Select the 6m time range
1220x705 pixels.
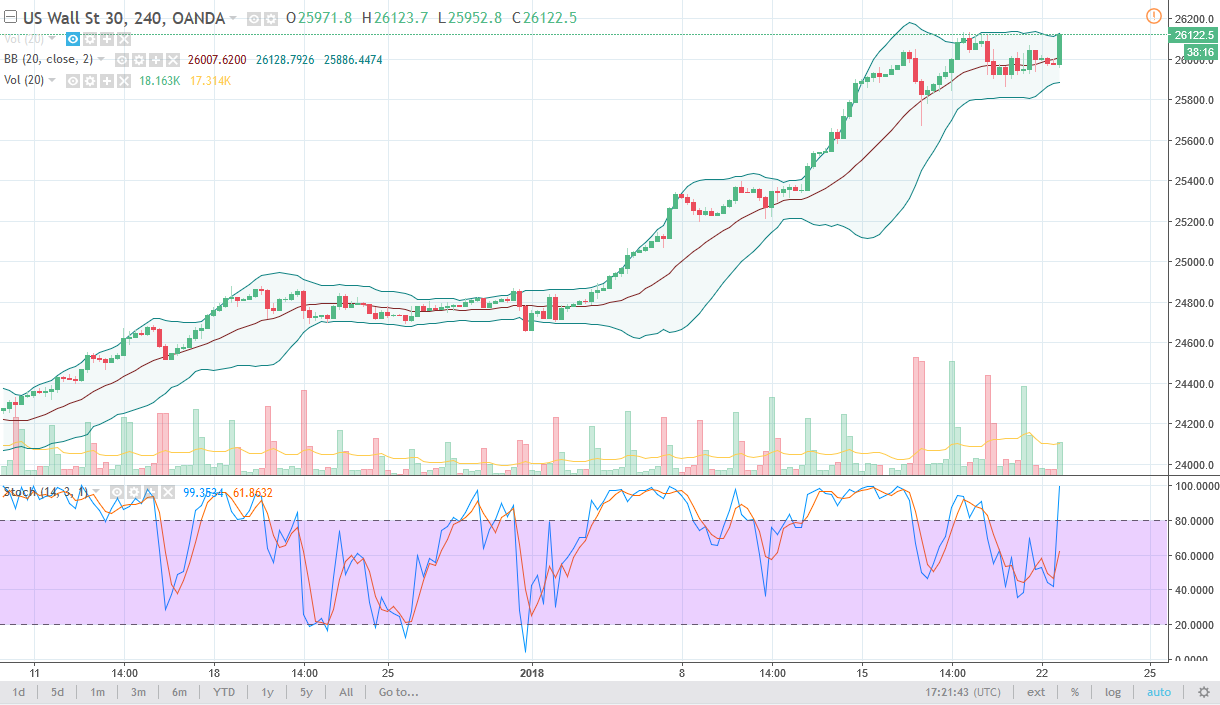(178, 692)
